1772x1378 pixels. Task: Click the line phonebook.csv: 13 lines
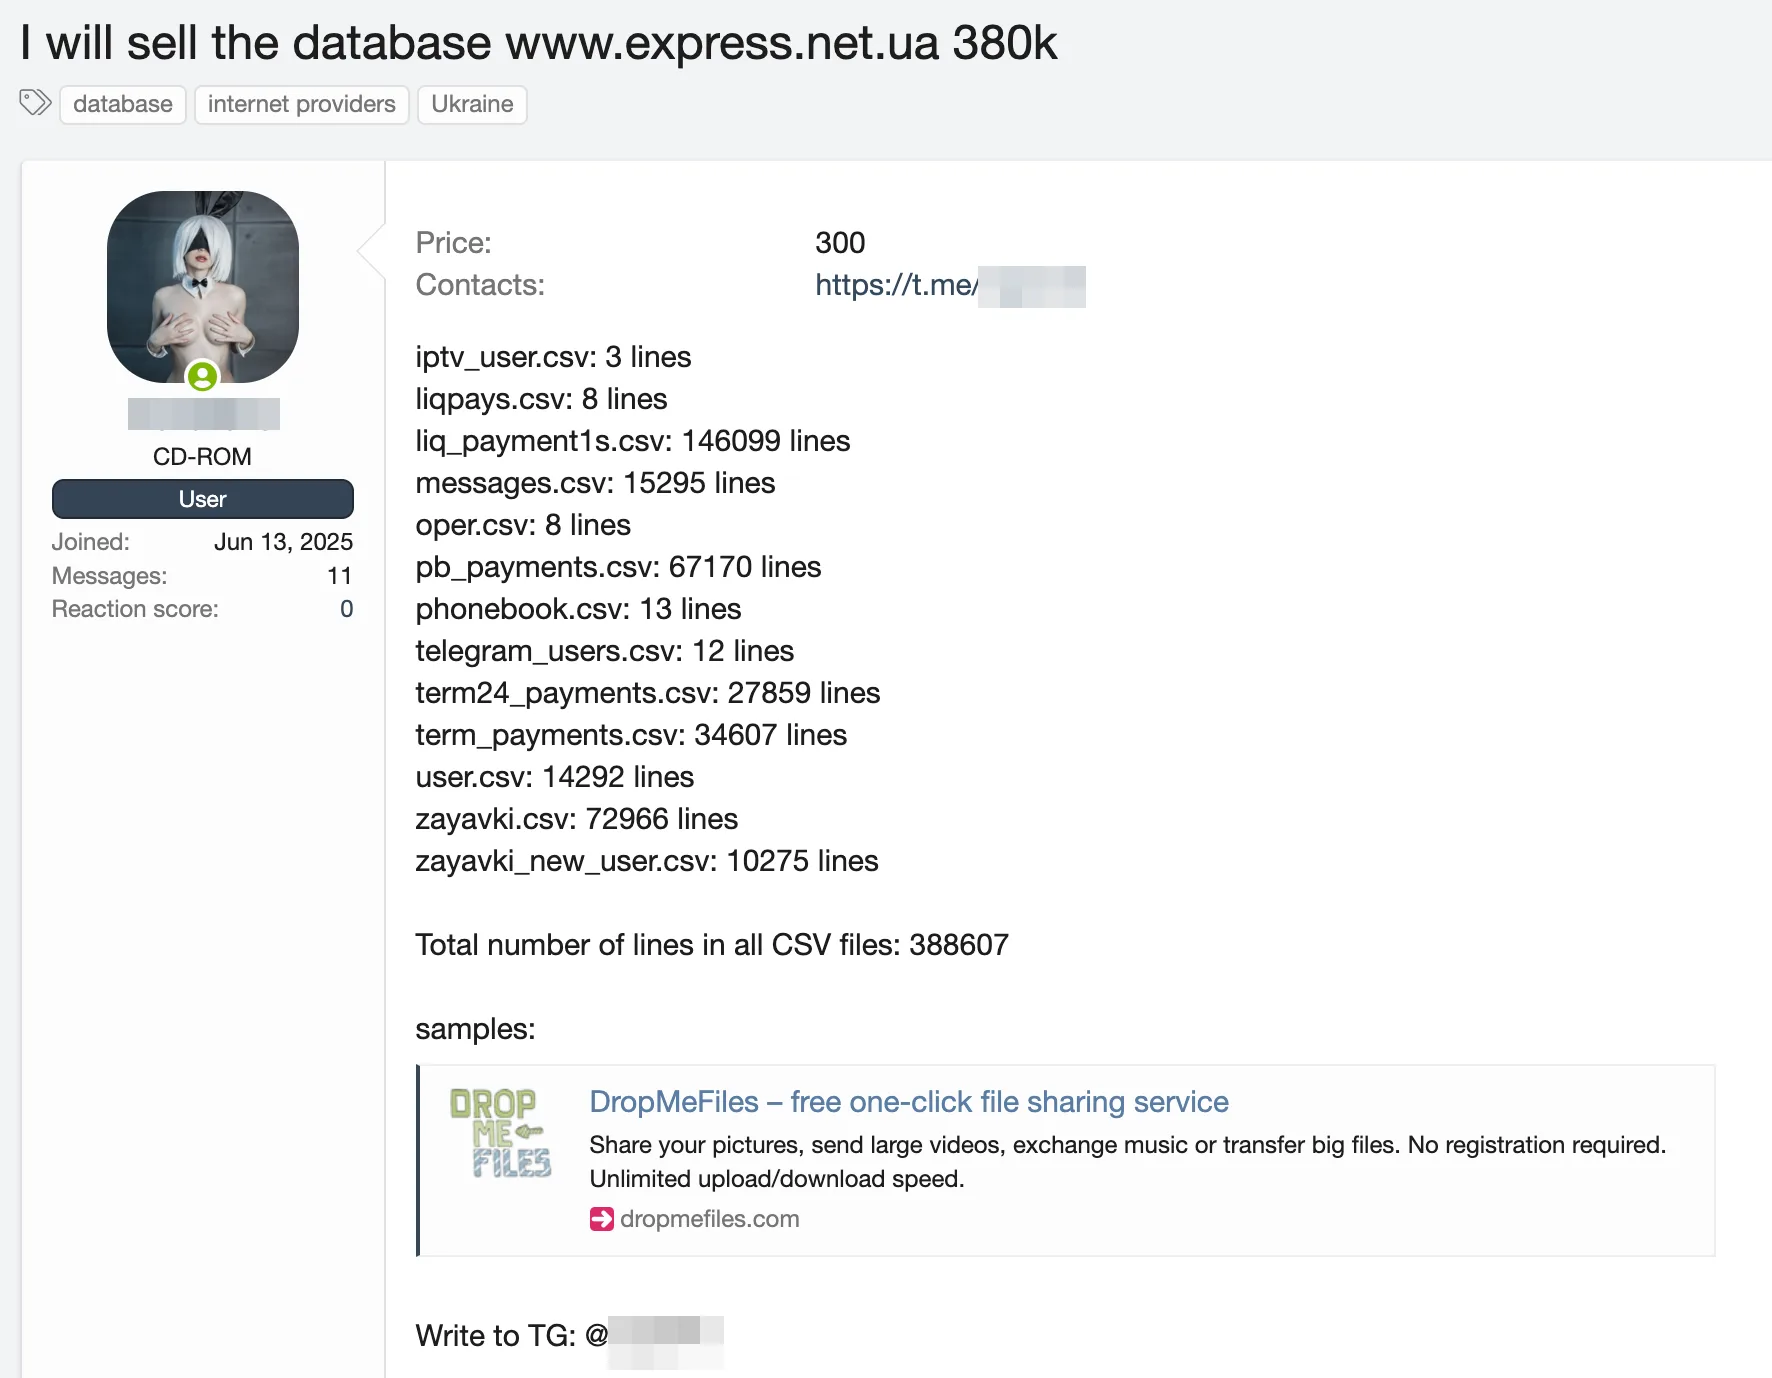point(578,609)
